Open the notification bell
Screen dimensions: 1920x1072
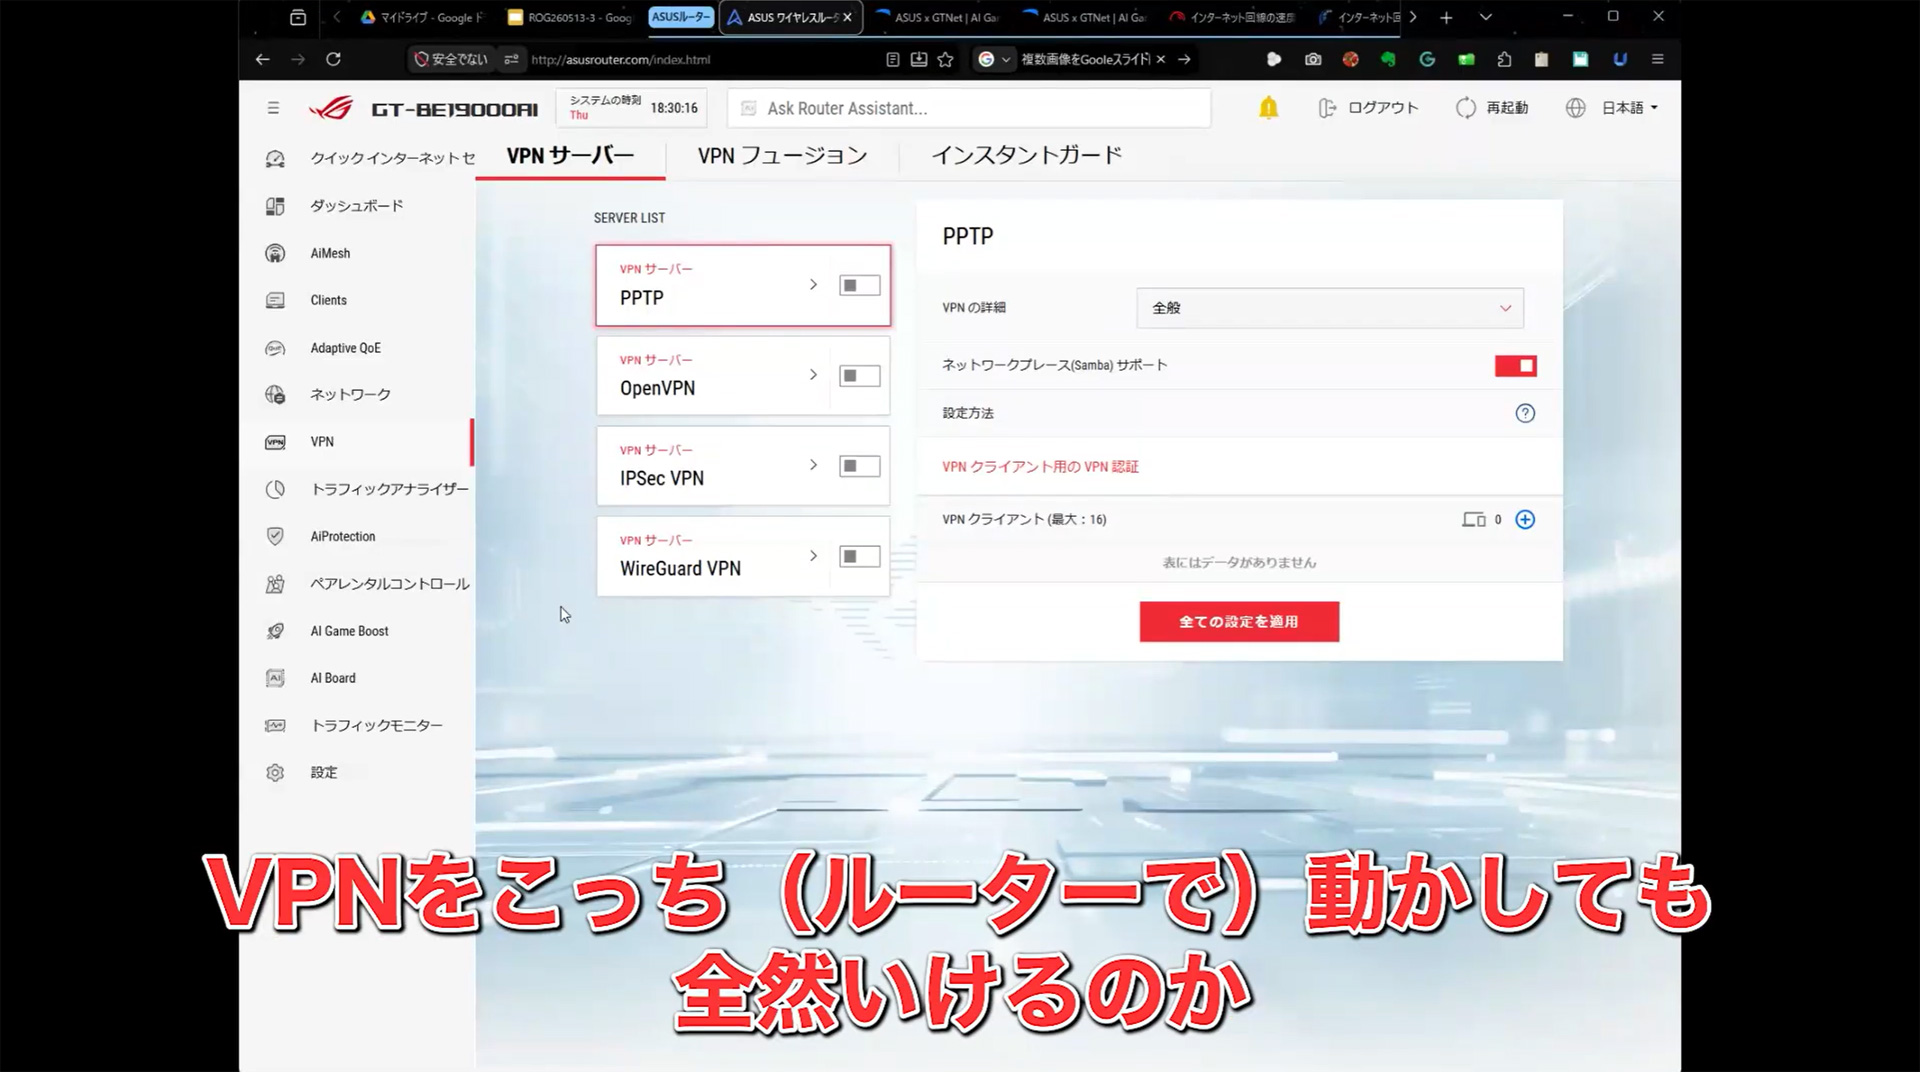coord(1268,108)
